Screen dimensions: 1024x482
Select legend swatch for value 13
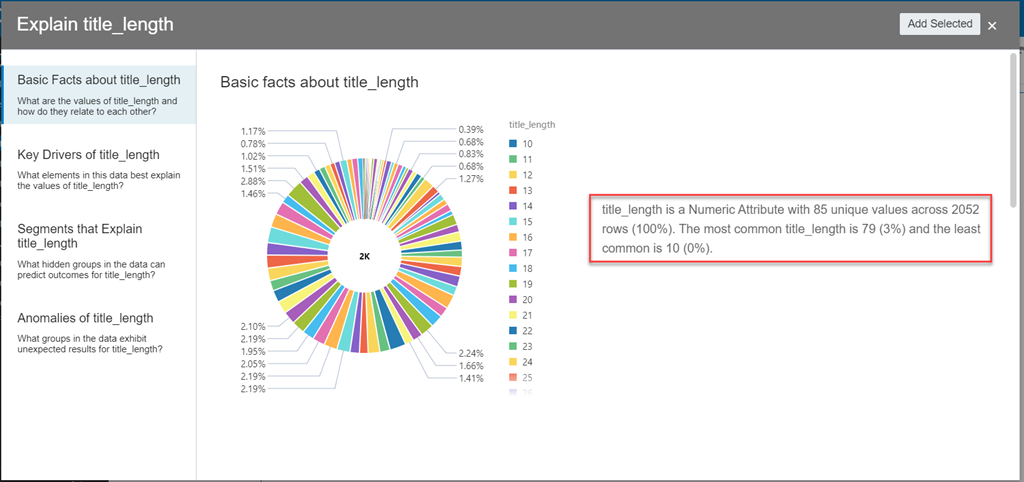click(513, 190)
